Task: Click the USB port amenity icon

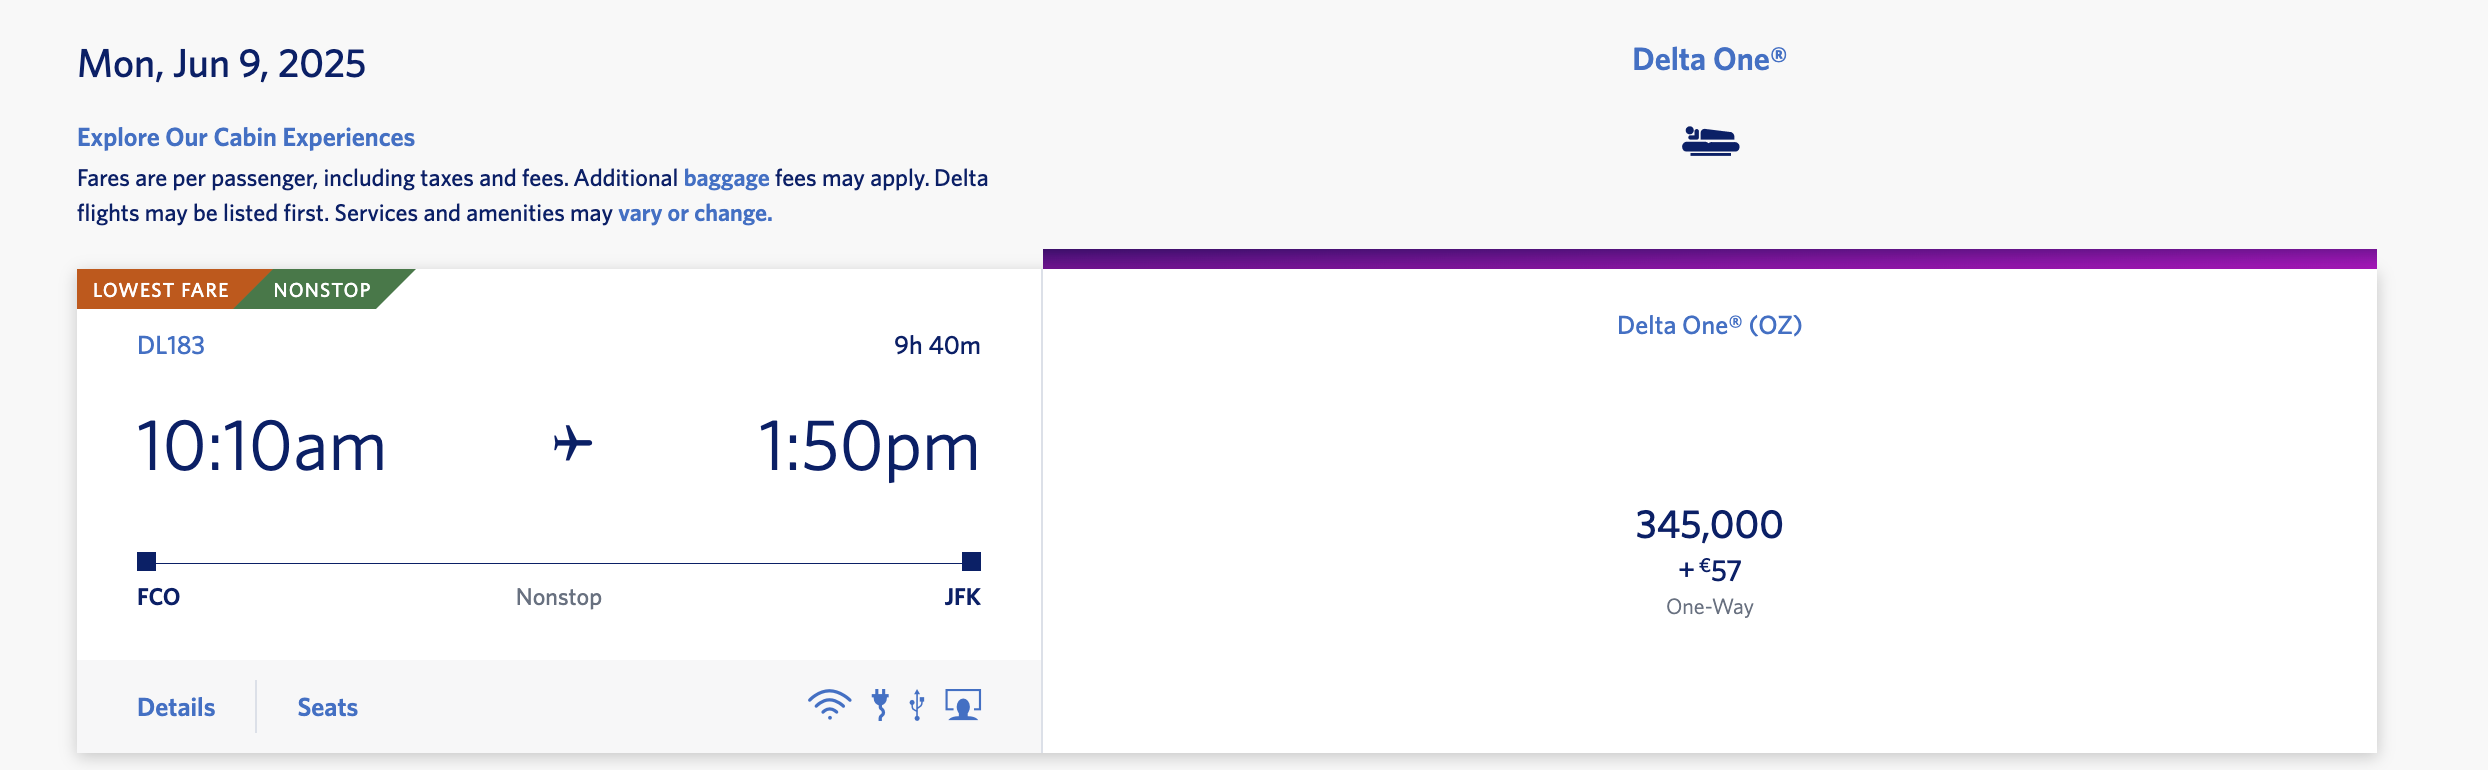Action: (917, 705)
